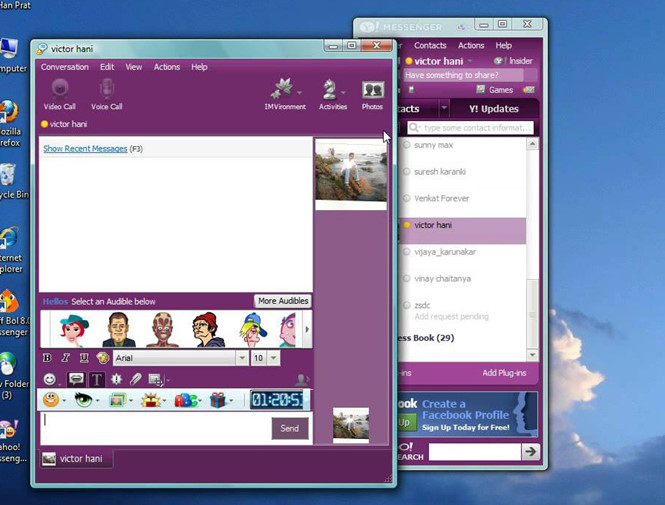
Task: Switch to the Y! Updates tab
Action: coord(494,109)
